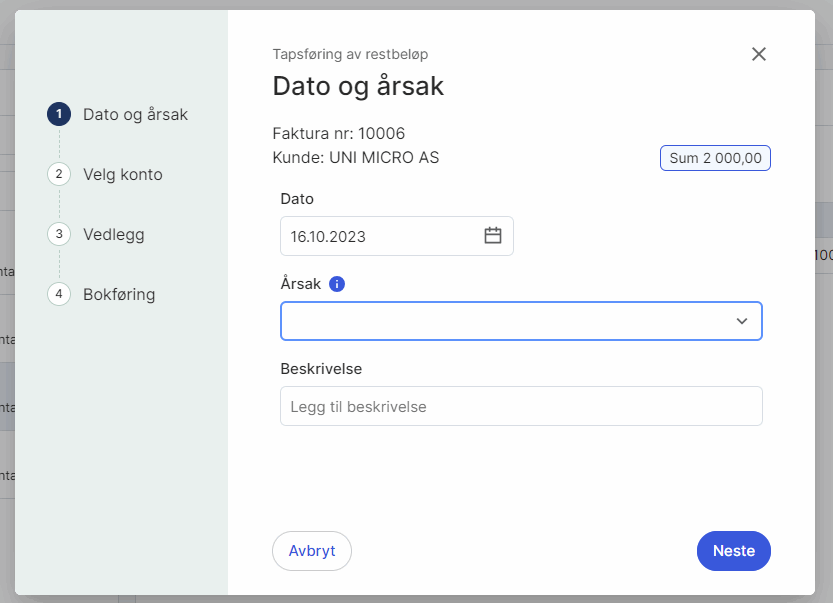Close the Tapsføring dialog with X
The width and height of the screenshot is (833, 603).
(x=759, y=54)
